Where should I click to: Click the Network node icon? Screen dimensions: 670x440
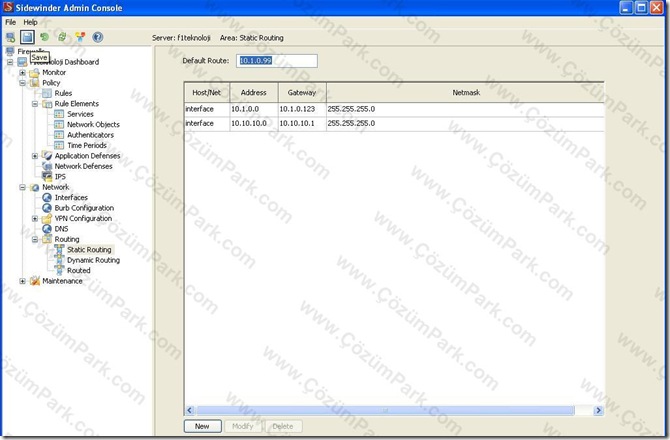[x=35, y=187]
